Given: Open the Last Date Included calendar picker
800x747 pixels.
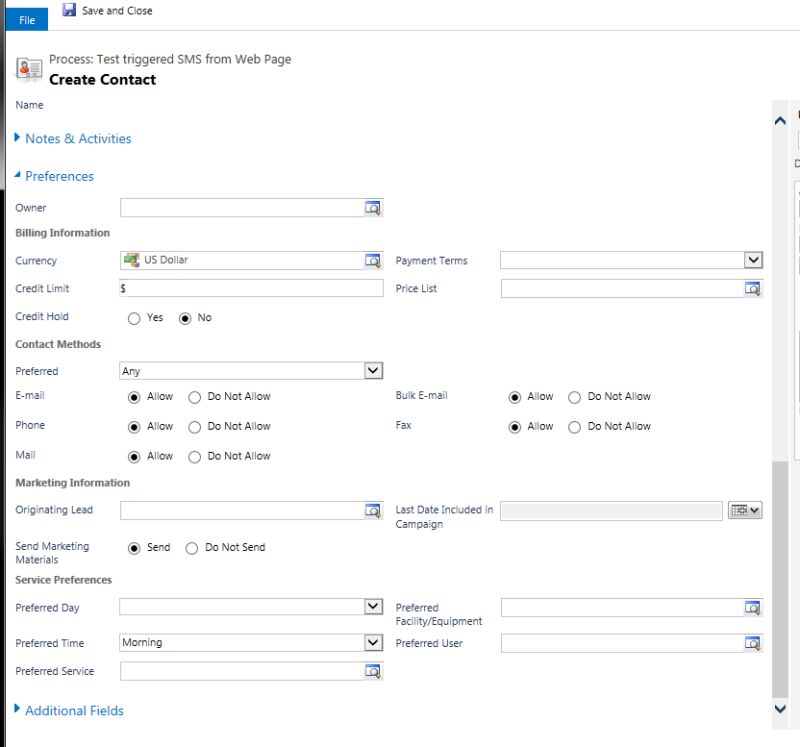Looking at the screenshot, I should point(745,510).
